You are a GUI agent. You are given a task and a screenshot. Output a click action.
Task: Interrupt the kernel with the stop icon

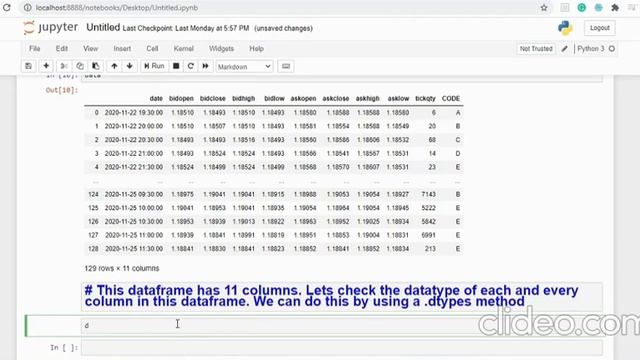176,66
